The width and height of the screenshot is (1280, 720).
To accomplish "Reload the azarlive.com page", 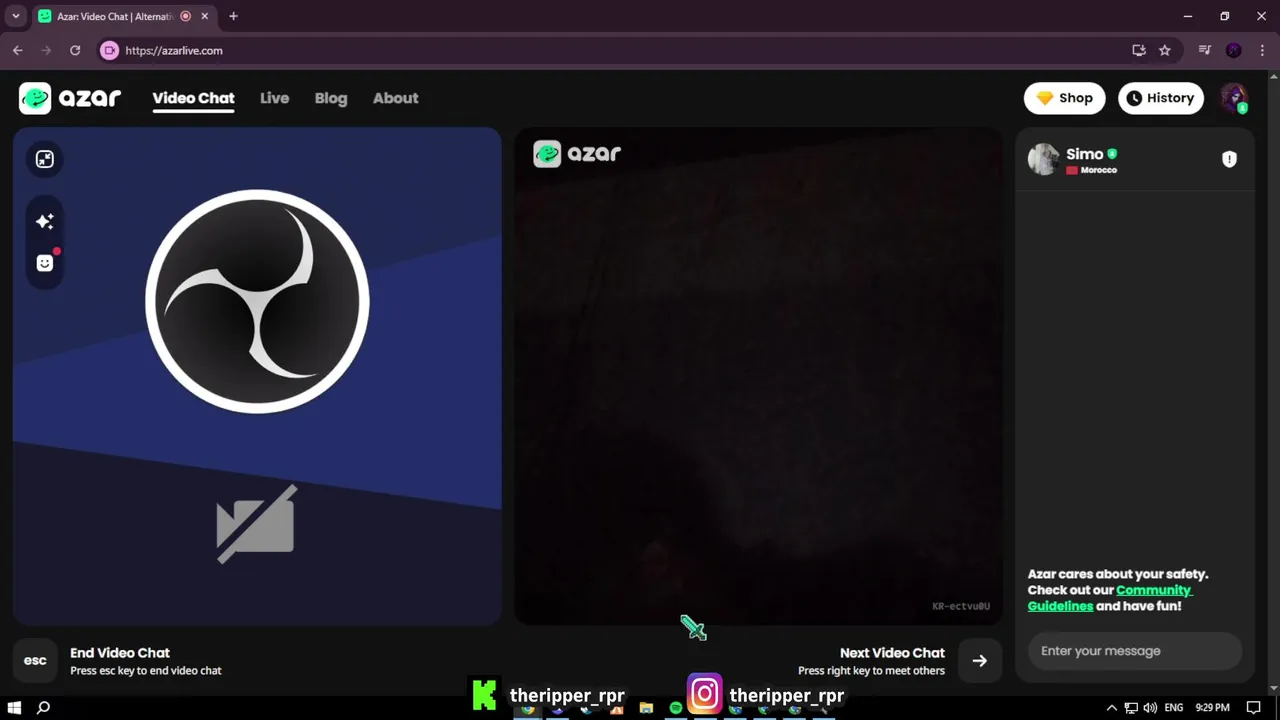I will pos(75,50).
